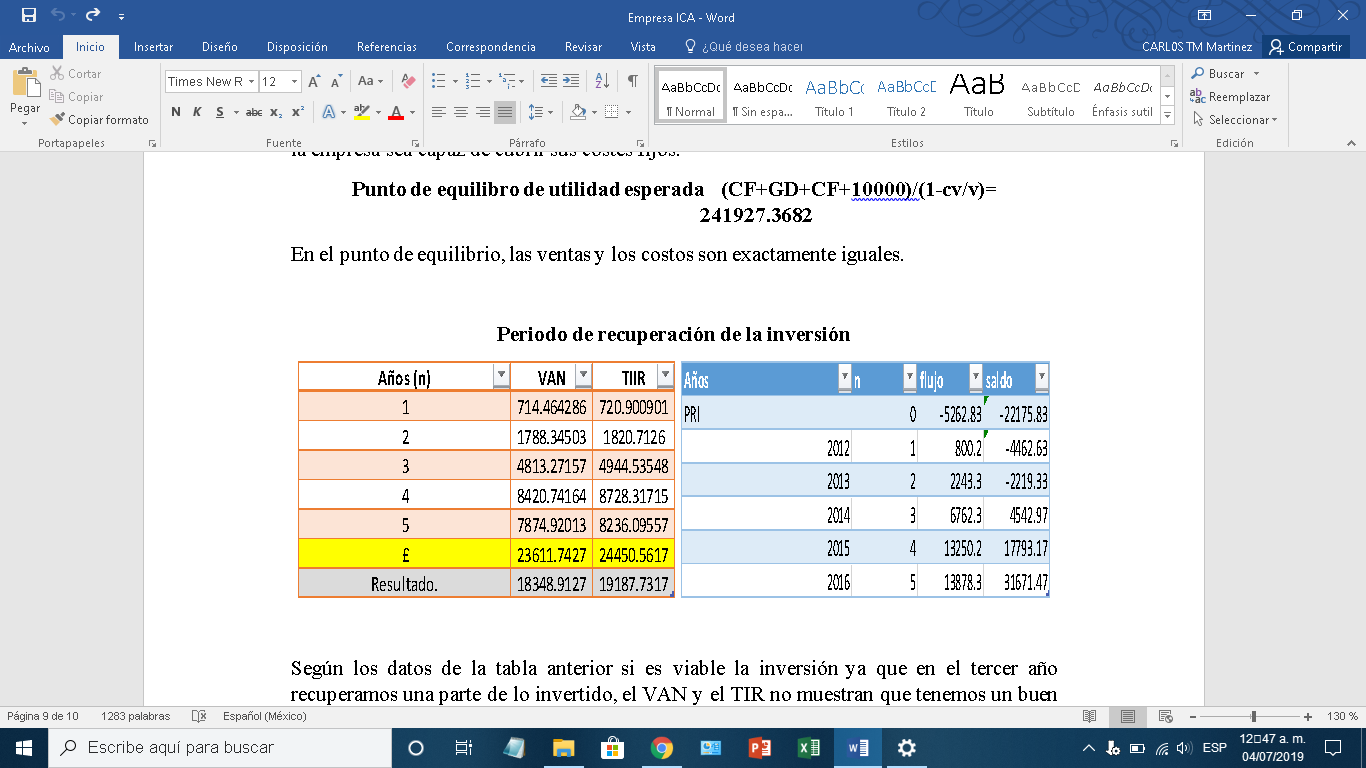The width and height of the screenshot is (1366, 768).
Task: Sort text with A-Z icon
Action: coord(602,81)
